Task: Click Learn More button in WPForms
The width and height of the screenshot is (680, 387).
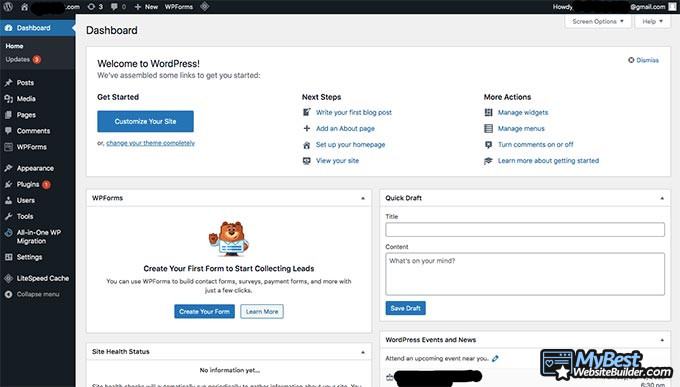Action: point(262,312)
